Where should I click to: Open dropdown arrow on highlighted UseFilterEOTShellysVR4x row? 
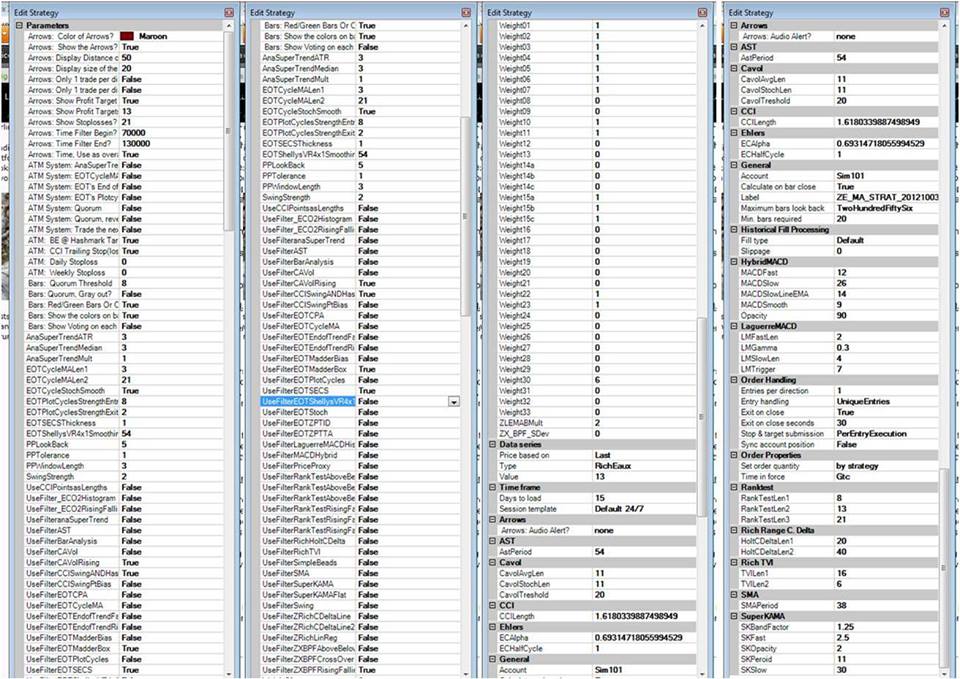pyautogui.click(x=454, y=402)
